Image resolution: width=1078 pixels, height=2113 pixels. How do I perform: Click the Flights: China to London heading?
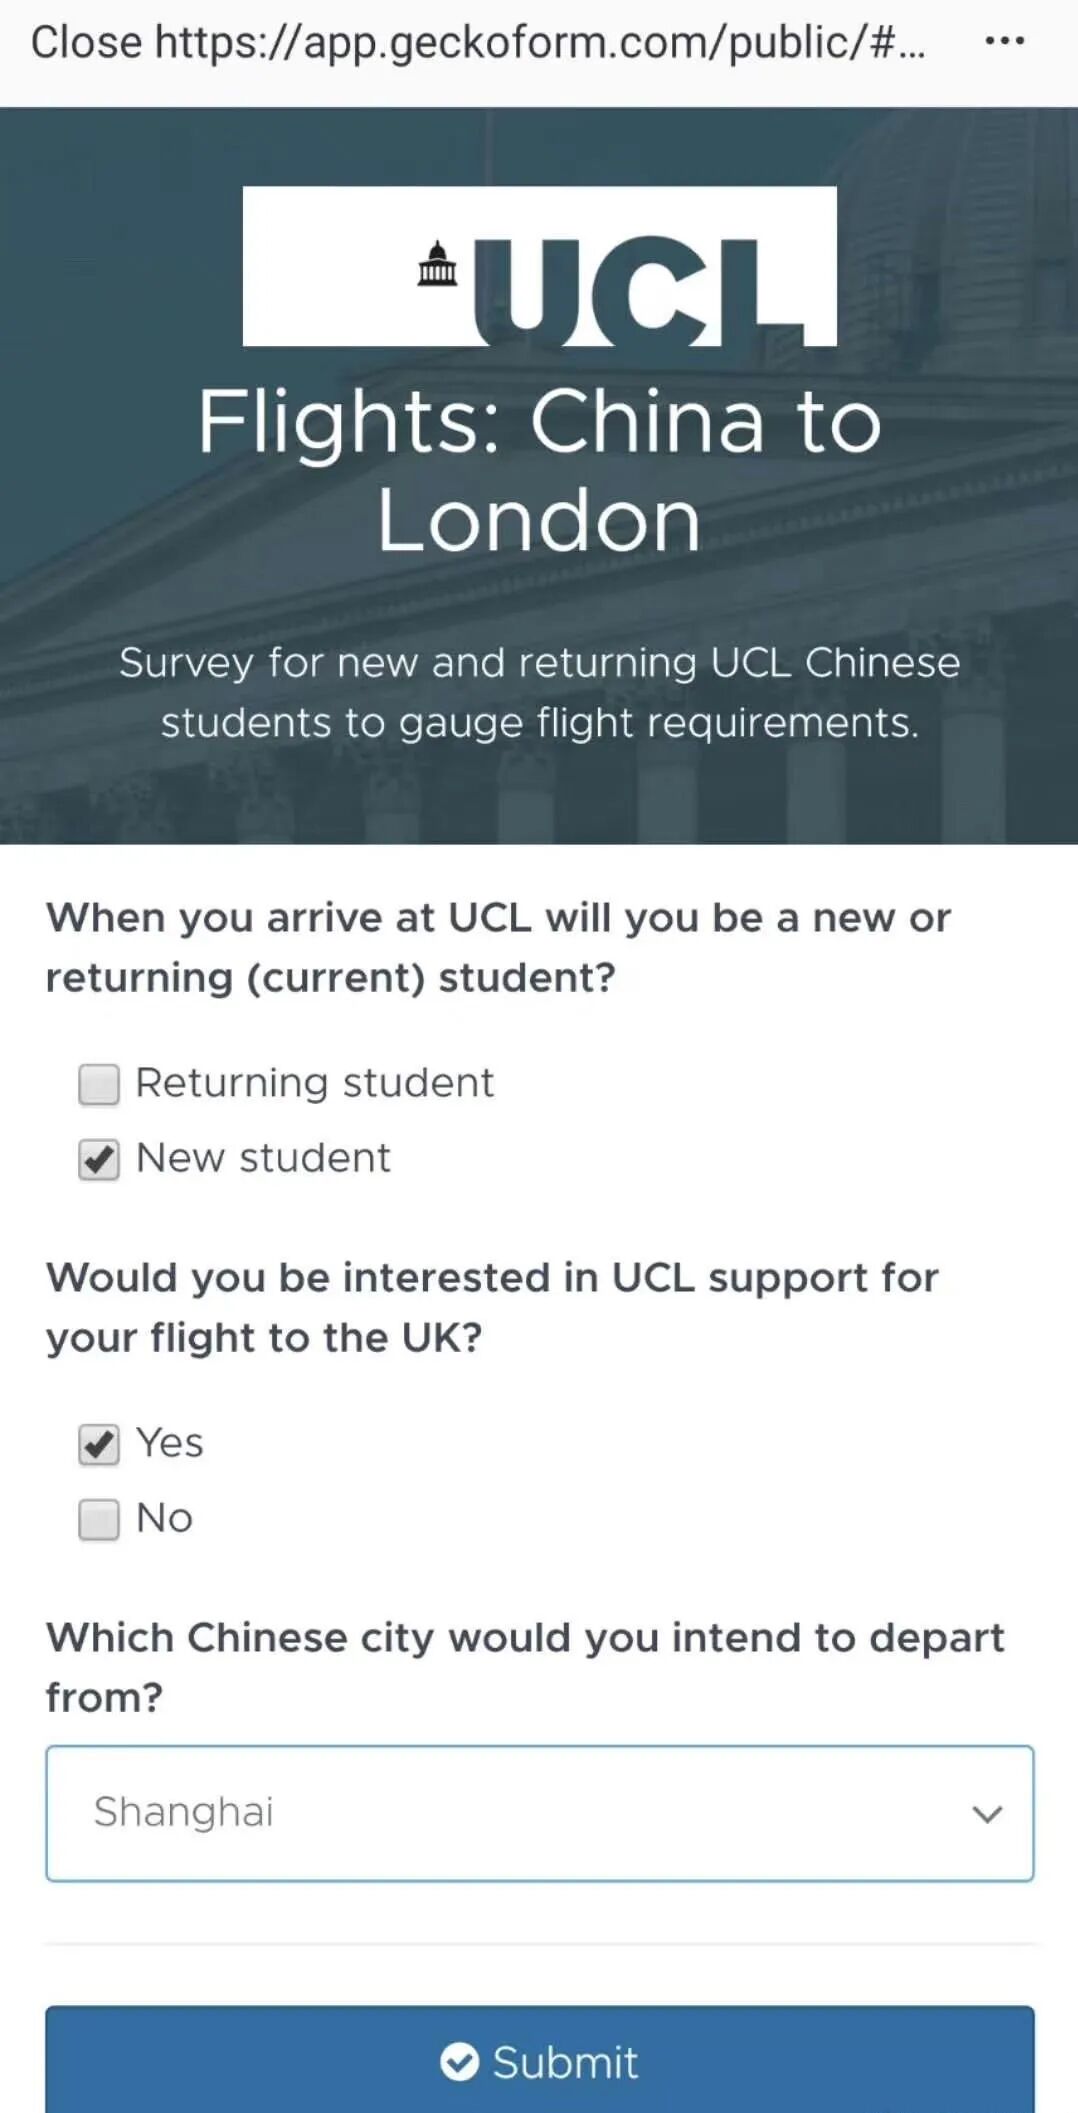click(x=539, y=470)
